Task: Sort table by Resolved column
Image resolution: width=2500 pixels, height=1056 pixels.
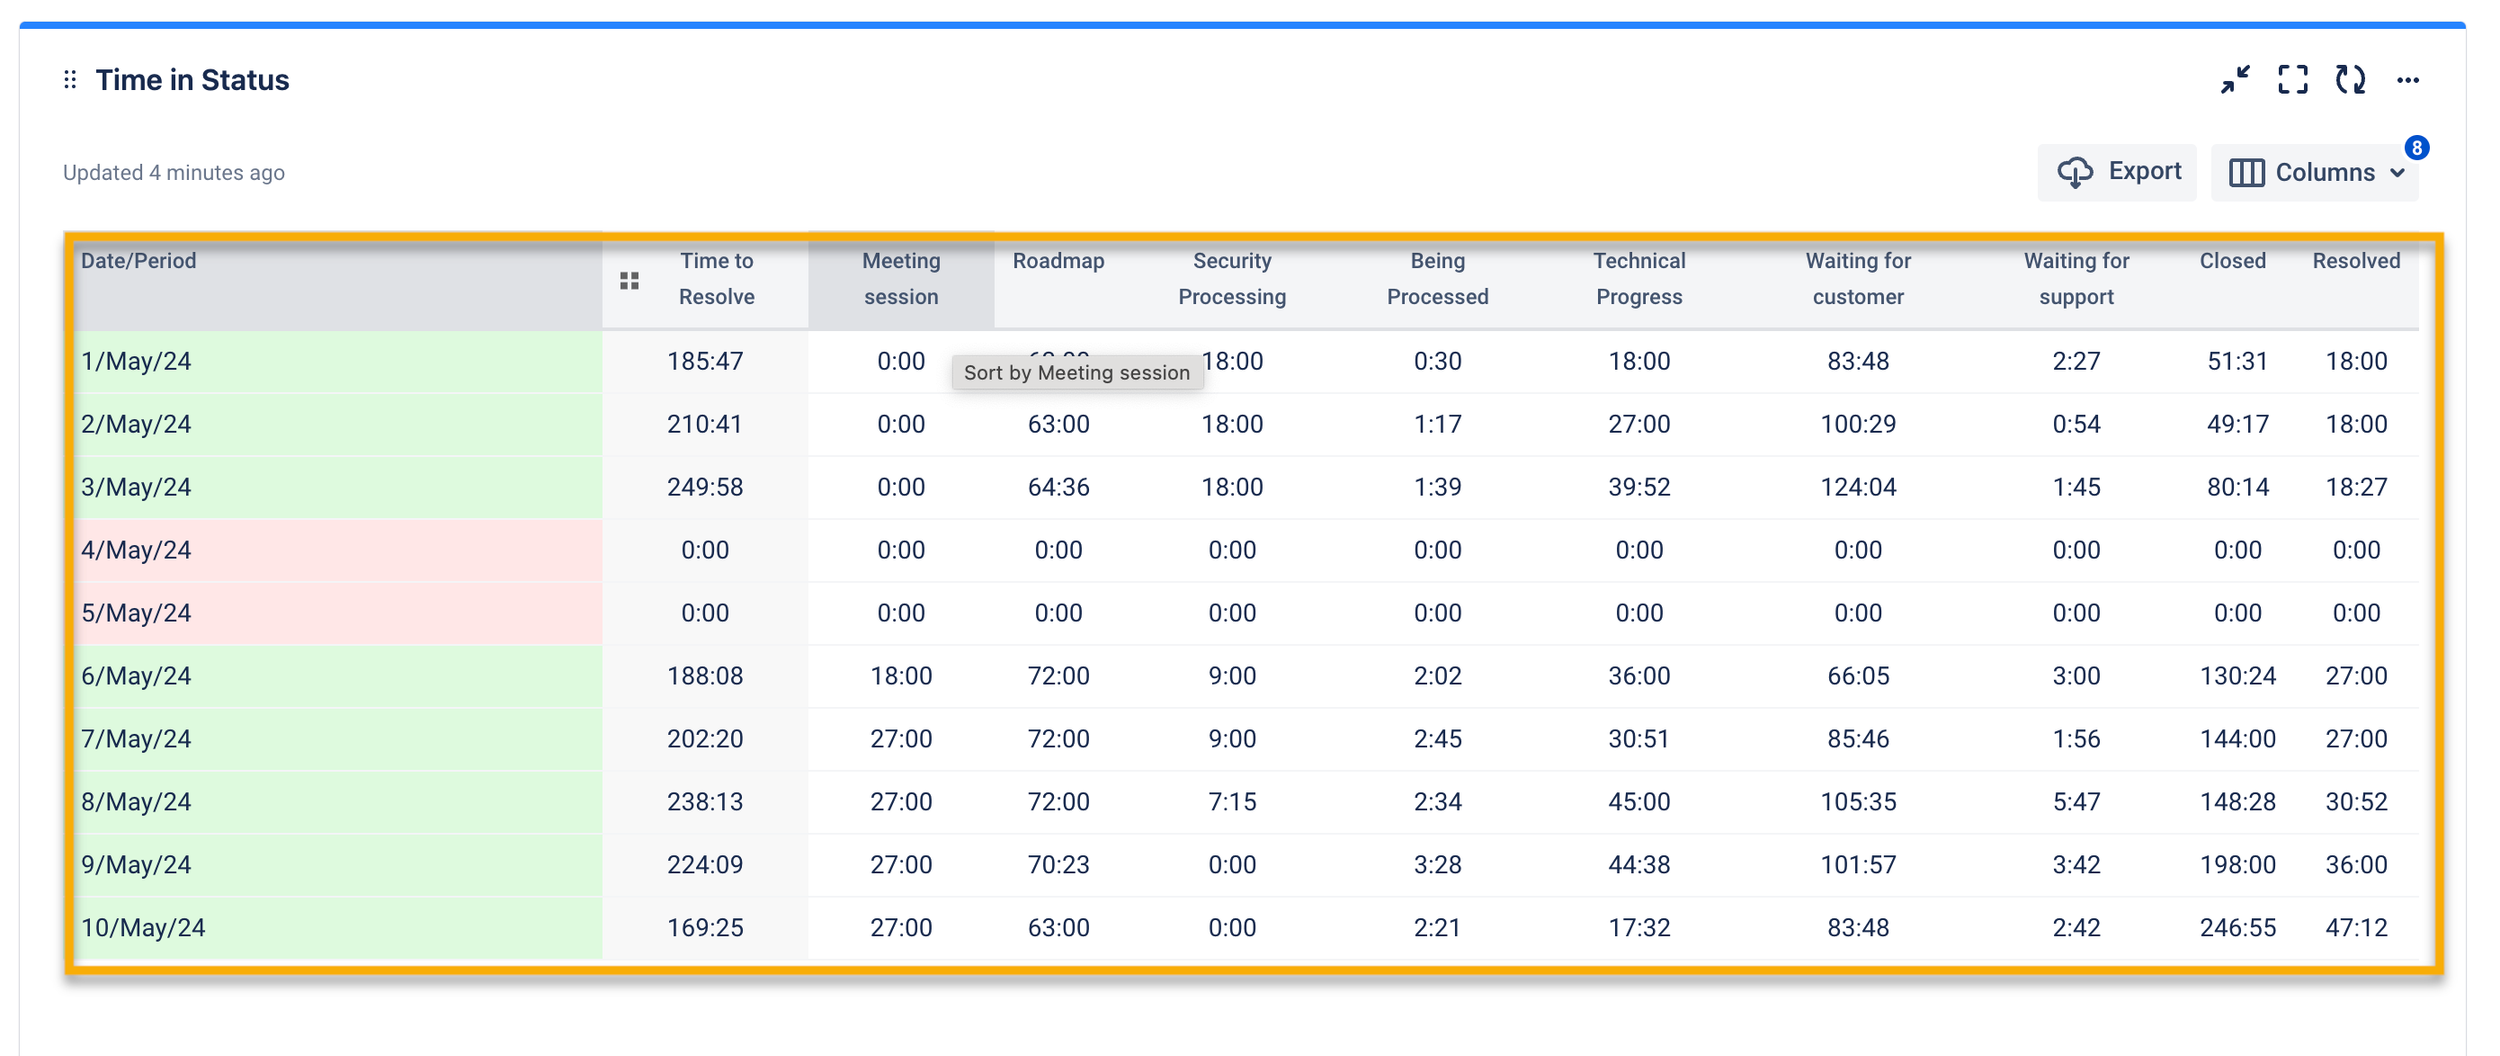Action: pyautogui.click(x=2355, y=261)
